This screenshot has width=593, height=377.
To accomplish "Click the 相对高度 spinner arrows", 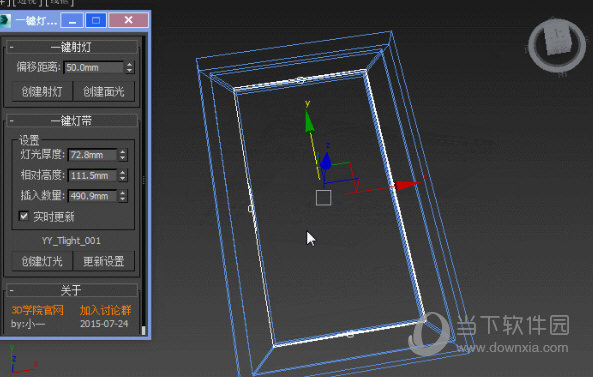I will (x=123, y=175).
